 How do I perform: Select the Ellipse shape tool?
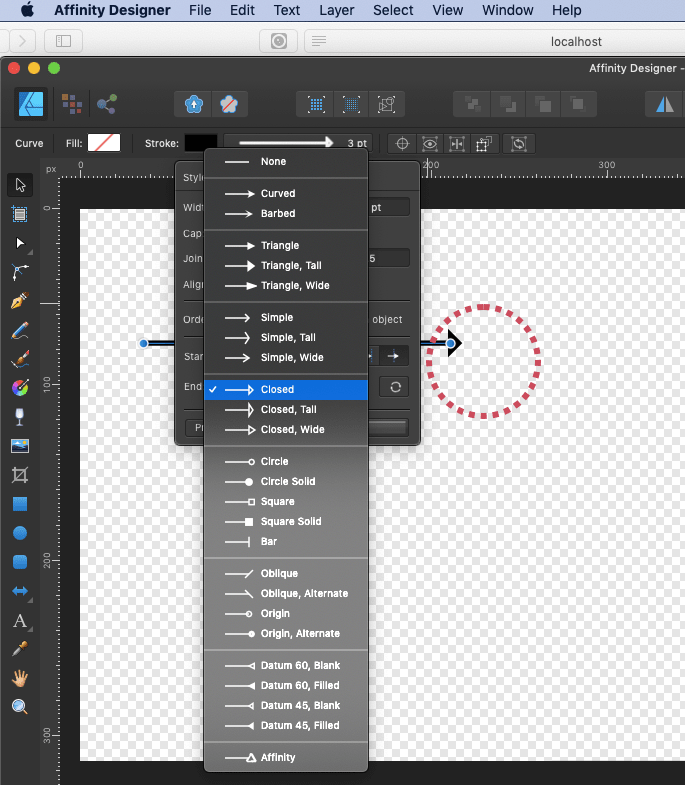pos(20,533)
